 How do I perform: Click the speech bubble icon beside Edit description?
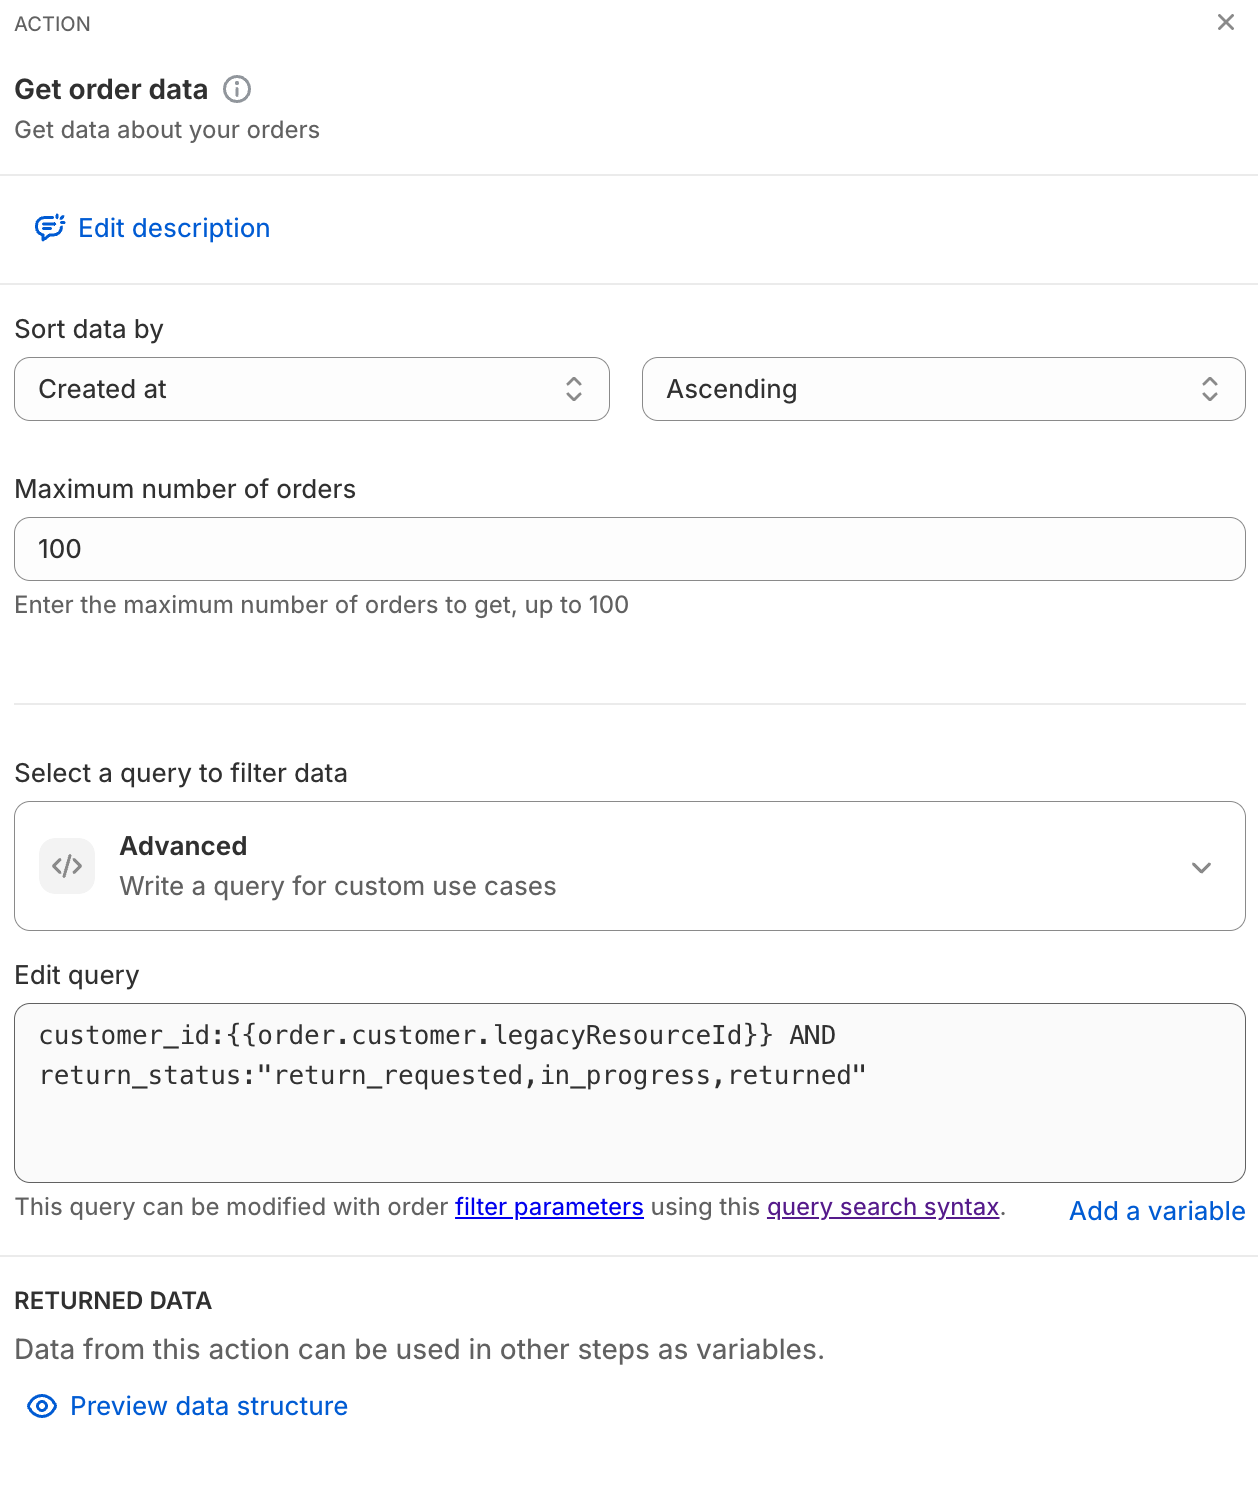click(x=50, y=228)
